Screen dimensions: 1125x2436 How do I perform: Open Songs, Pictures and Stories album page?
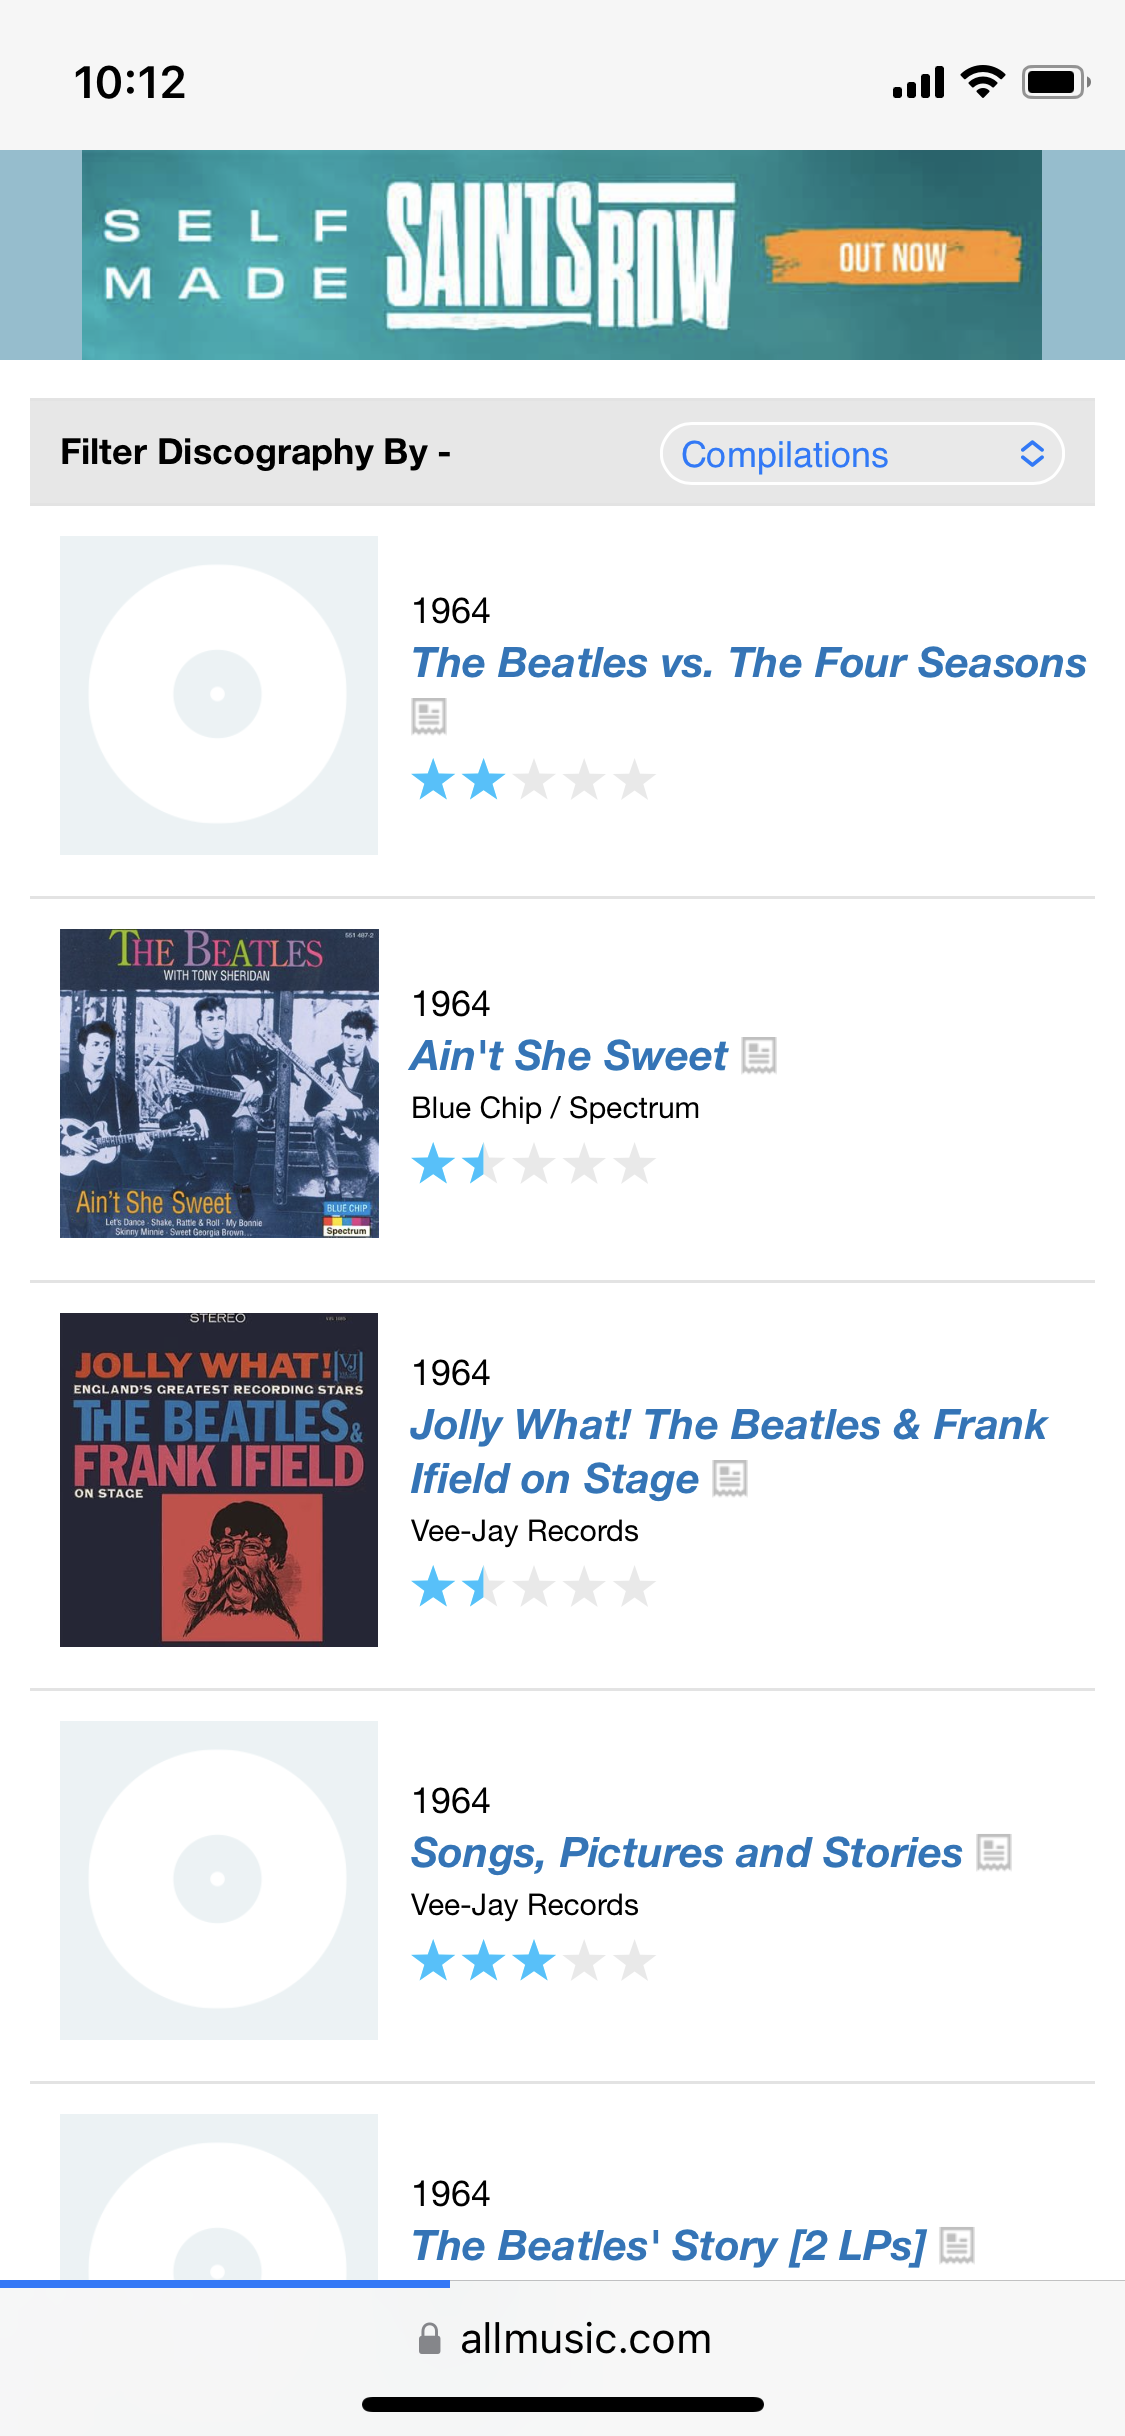[686, 1853]
